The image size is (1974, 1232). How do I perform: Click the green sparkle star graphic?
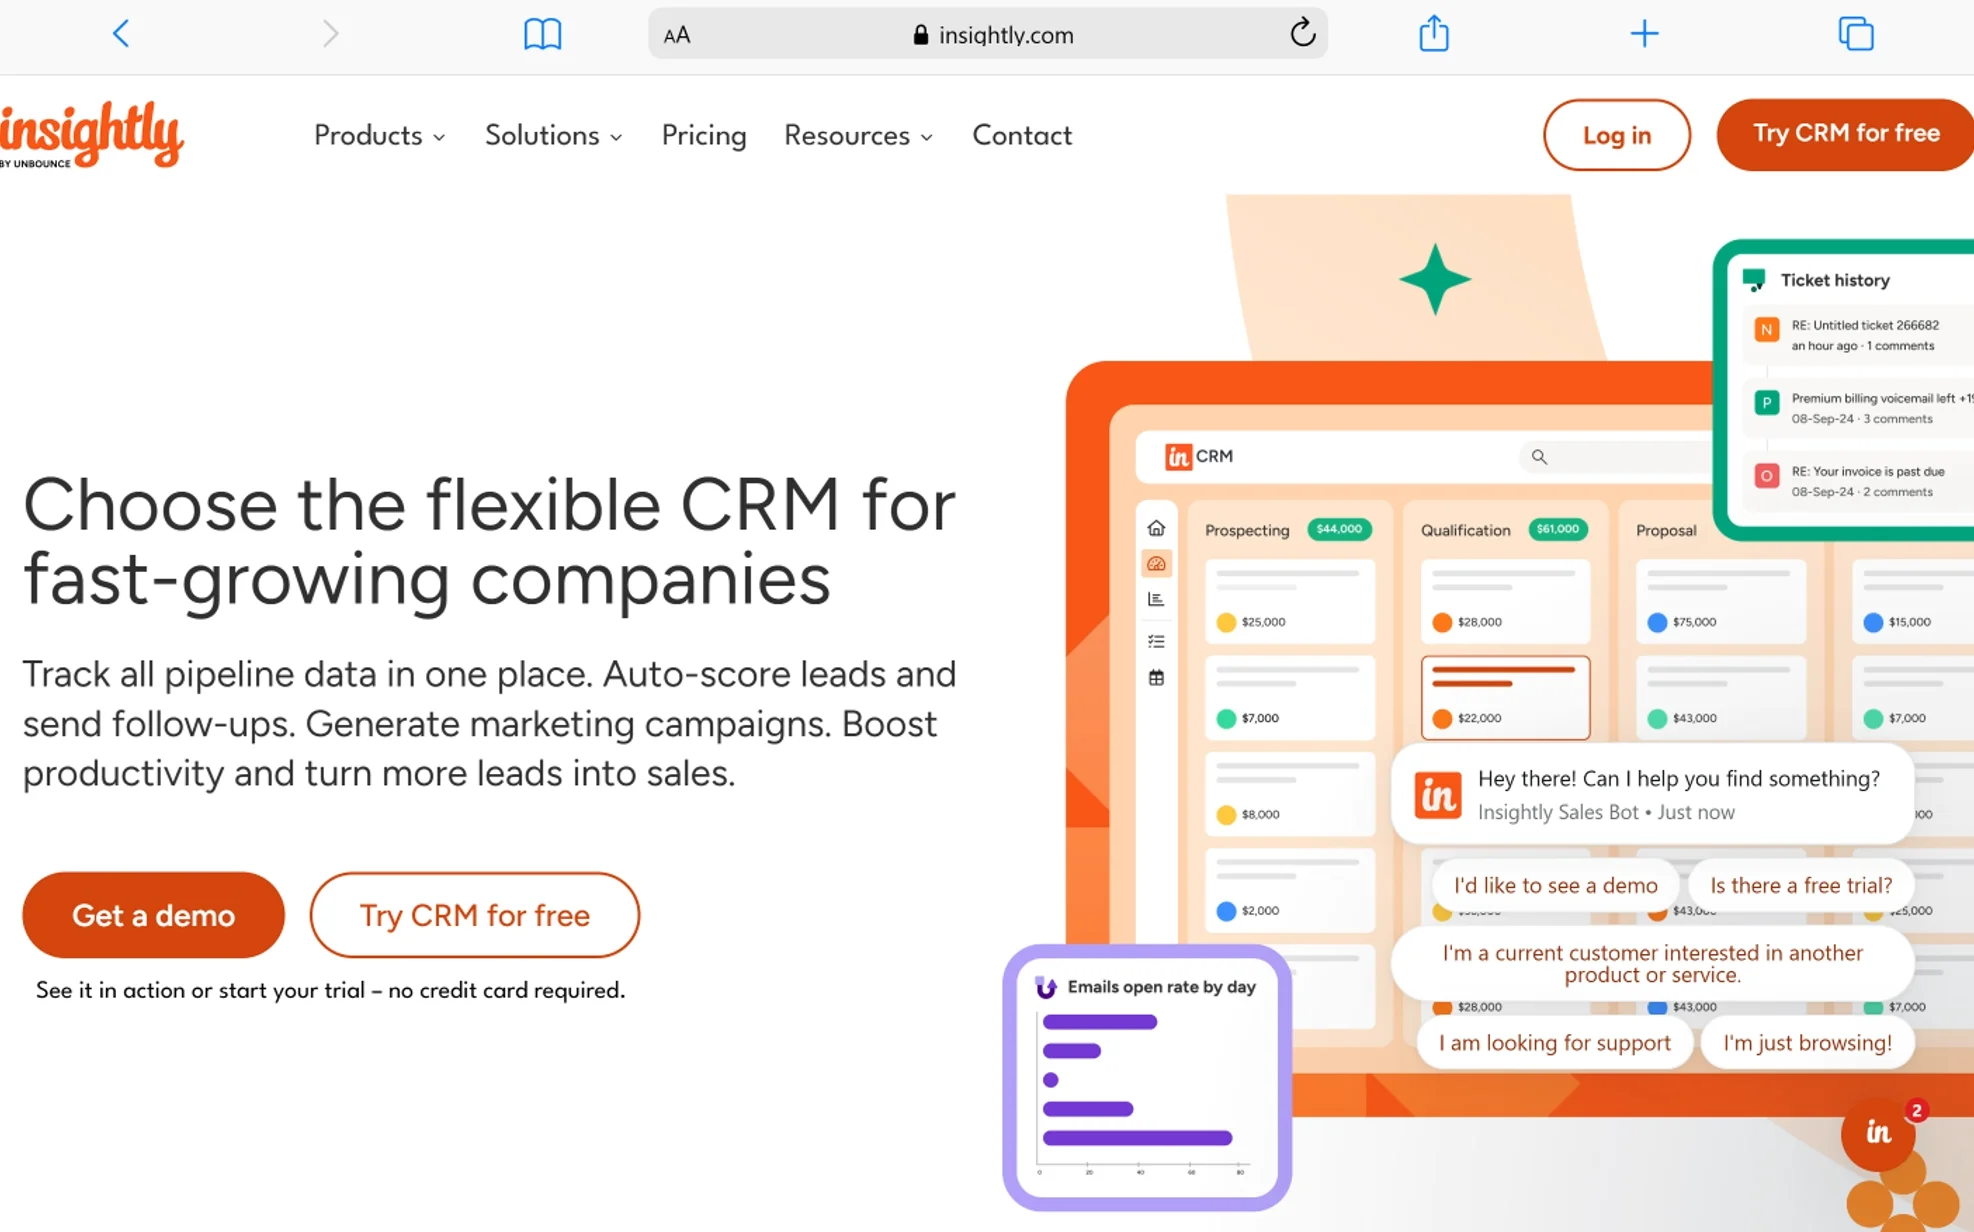click(x=1435, y=279)
